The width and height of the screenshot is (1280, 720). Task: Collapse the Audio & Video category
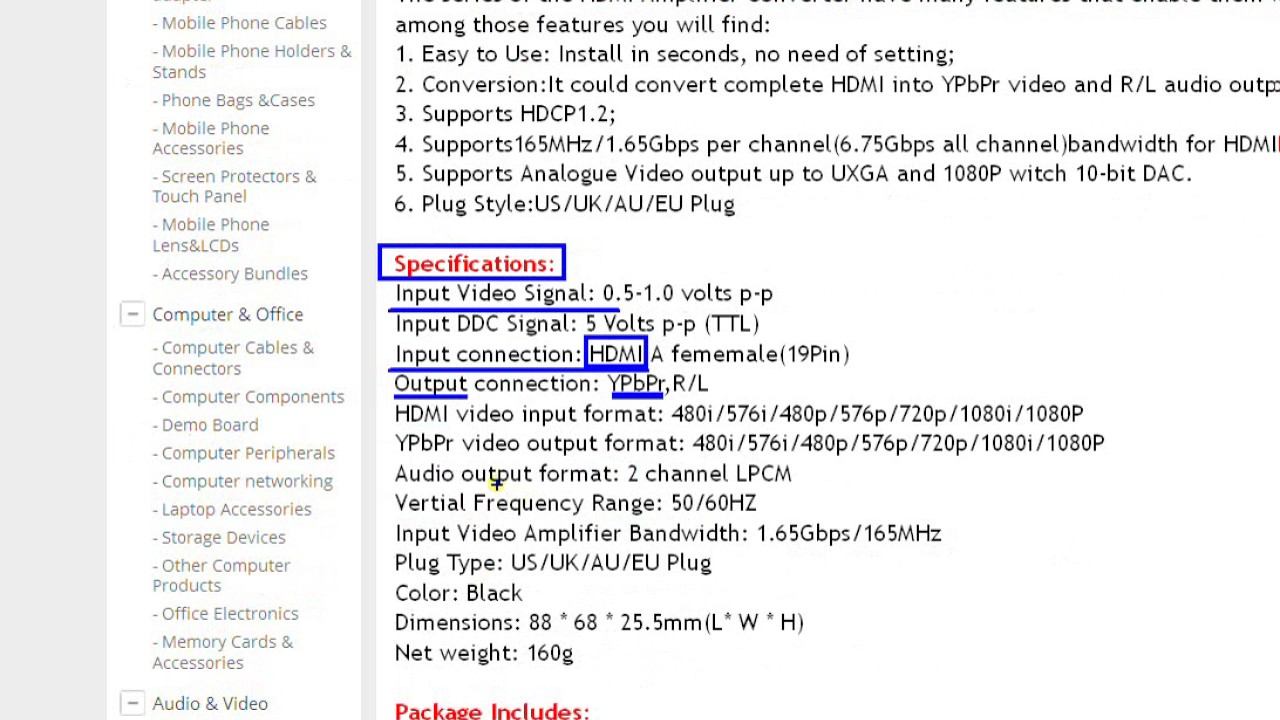132,703
